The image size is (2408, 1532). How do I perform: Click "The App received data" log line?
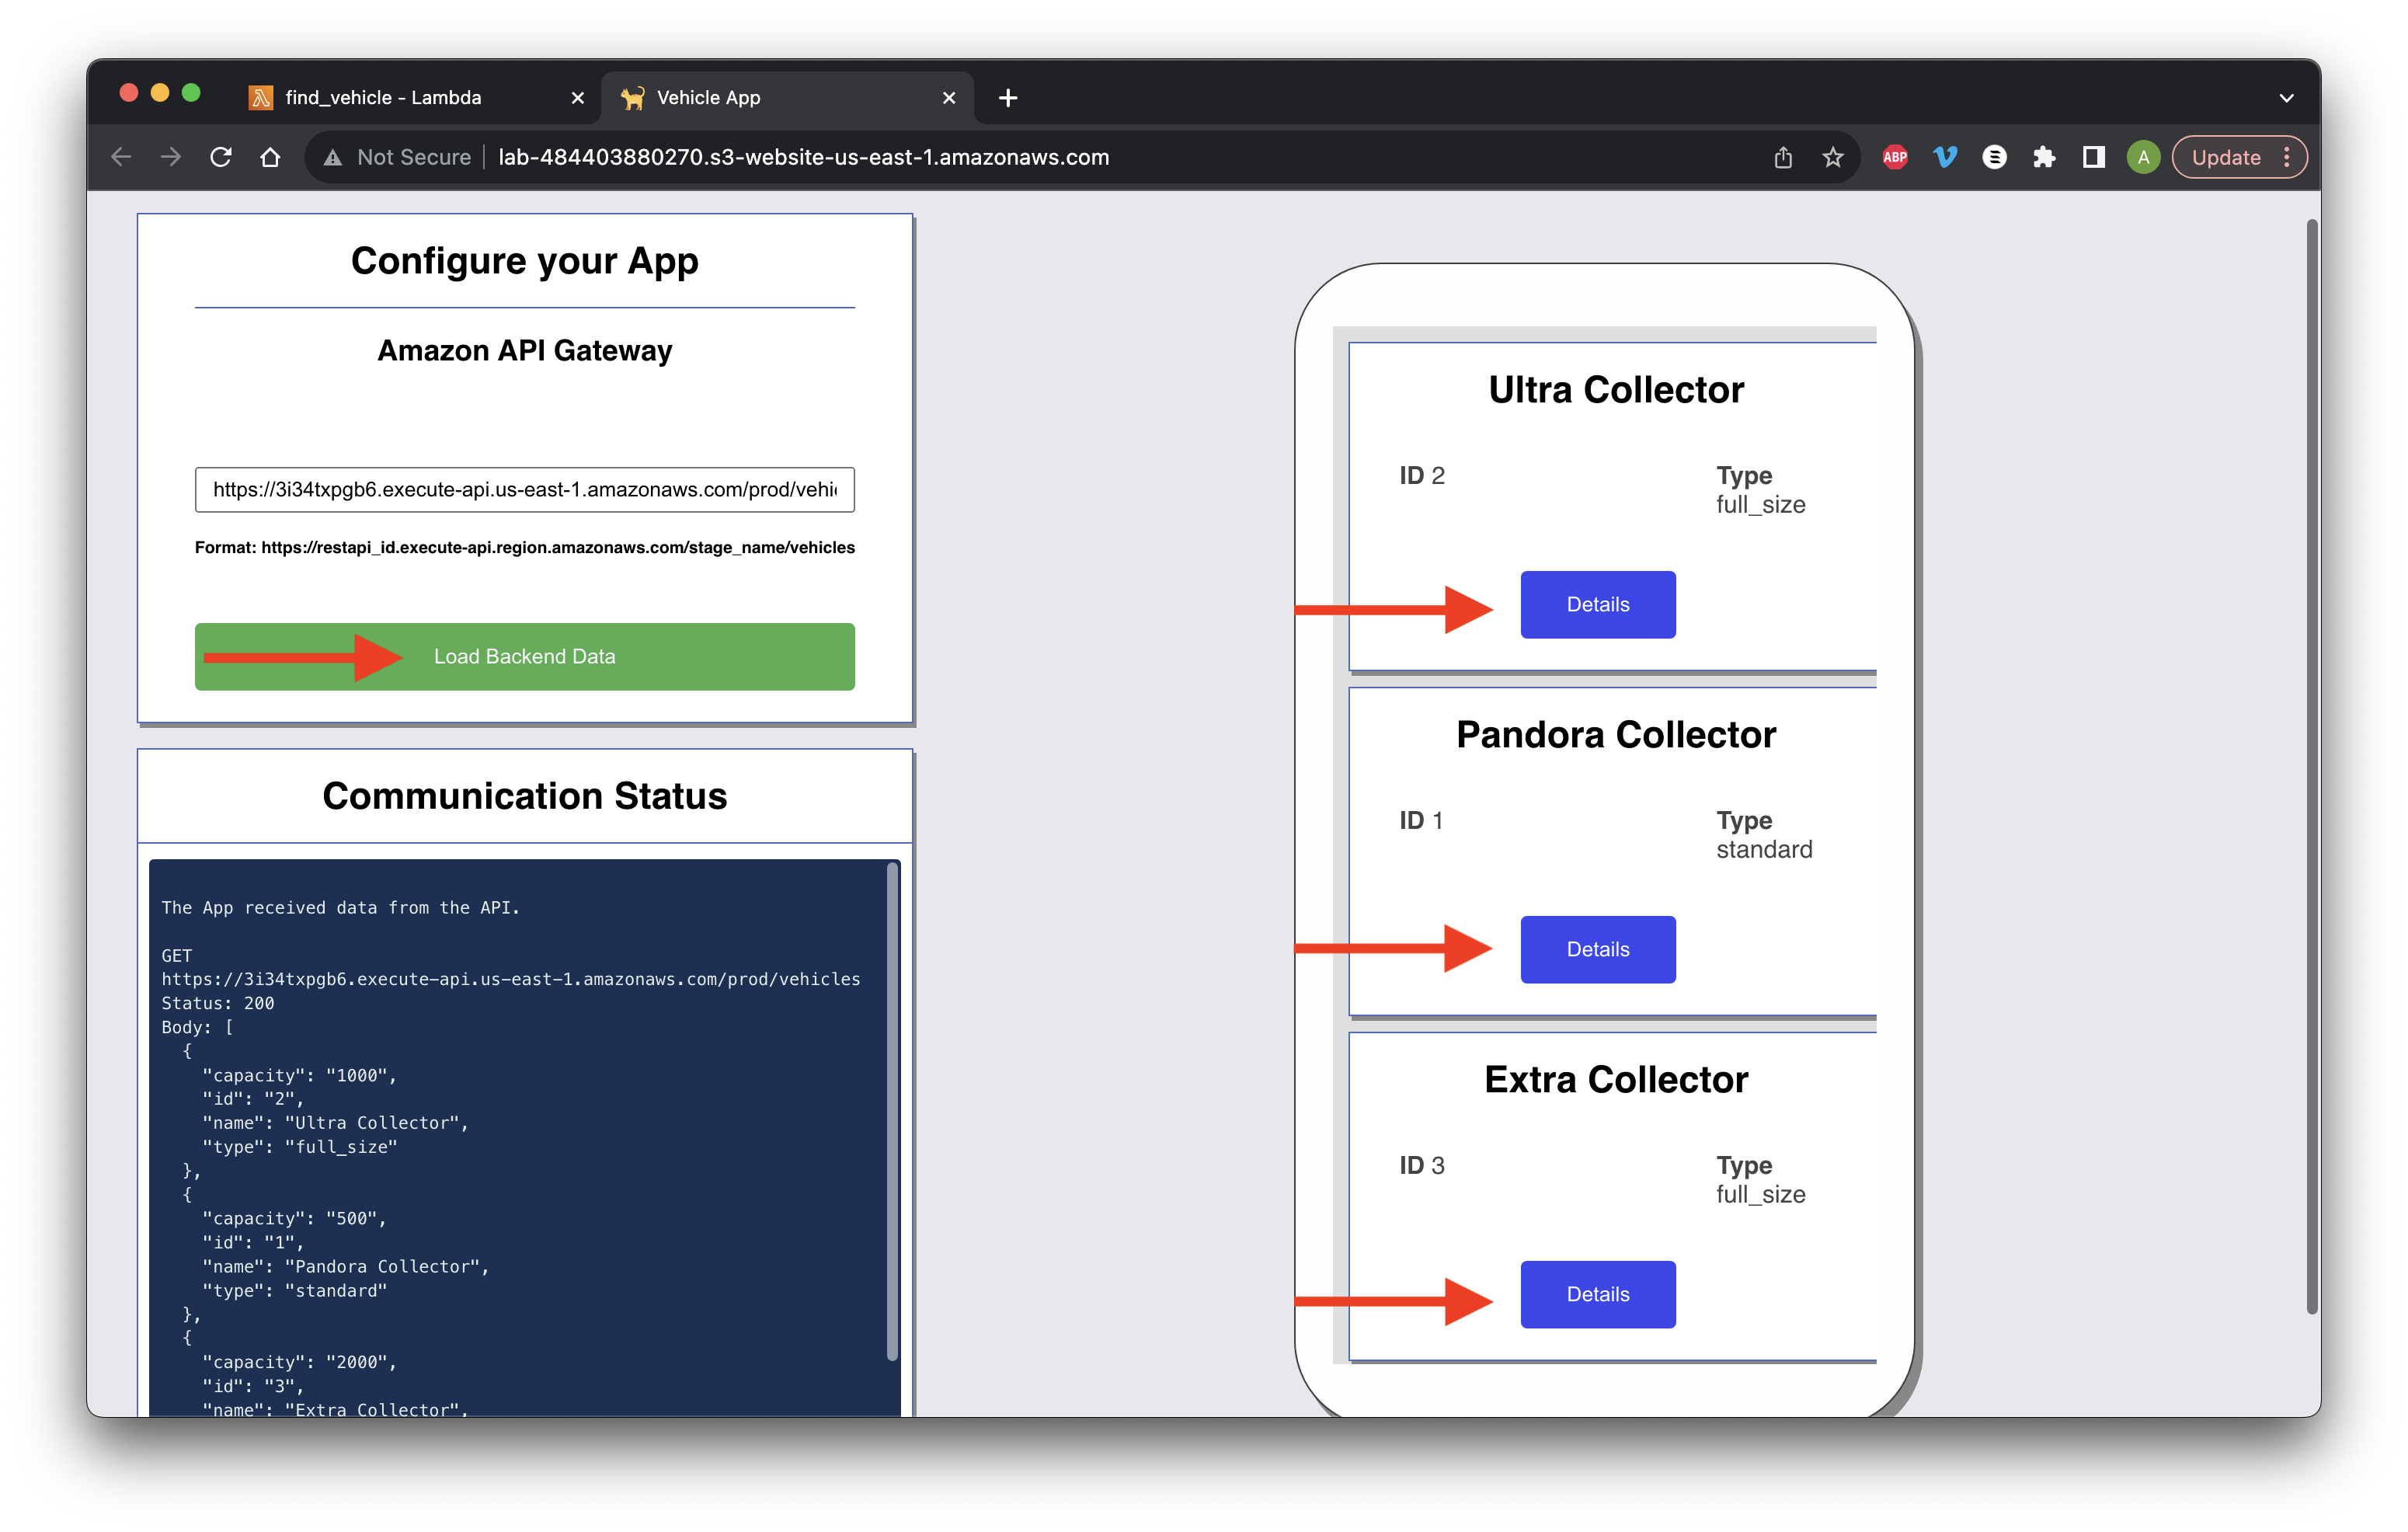(x=340, y=908)
